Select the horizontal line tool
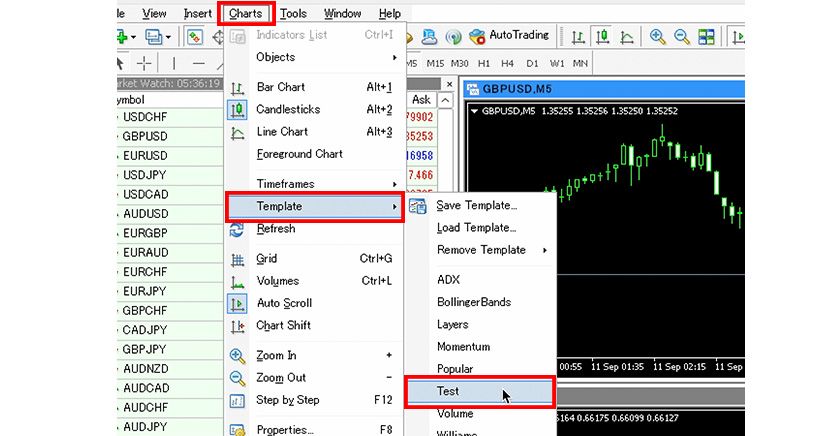Screen dimensions: 840x436 [x=199, y=63]
